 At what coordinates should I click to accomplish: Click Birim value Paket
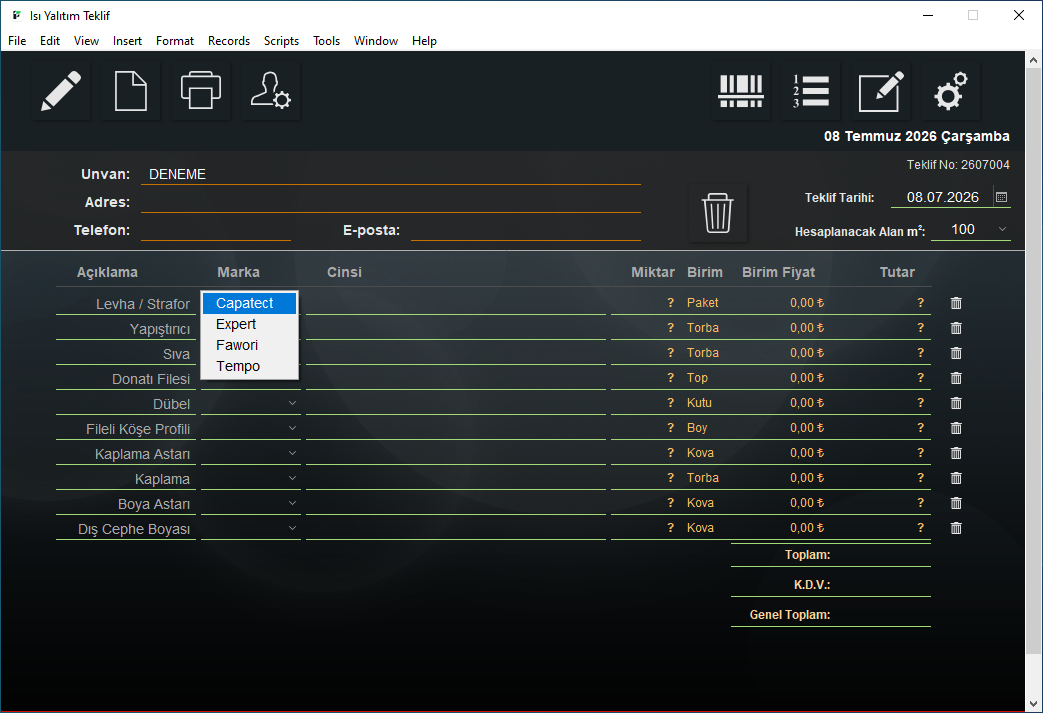(x=702, y=303)
